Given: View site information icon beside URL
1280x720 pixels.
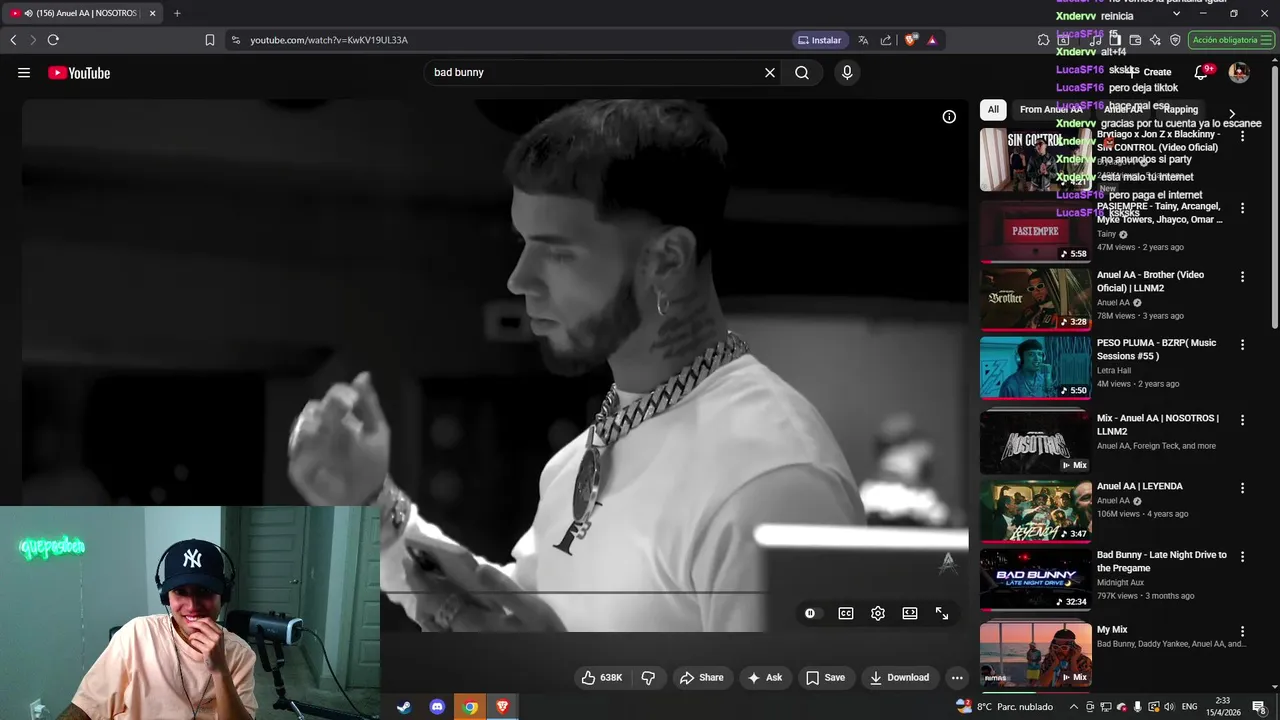Looking at the screenshot, I should (x=235, y=40).
